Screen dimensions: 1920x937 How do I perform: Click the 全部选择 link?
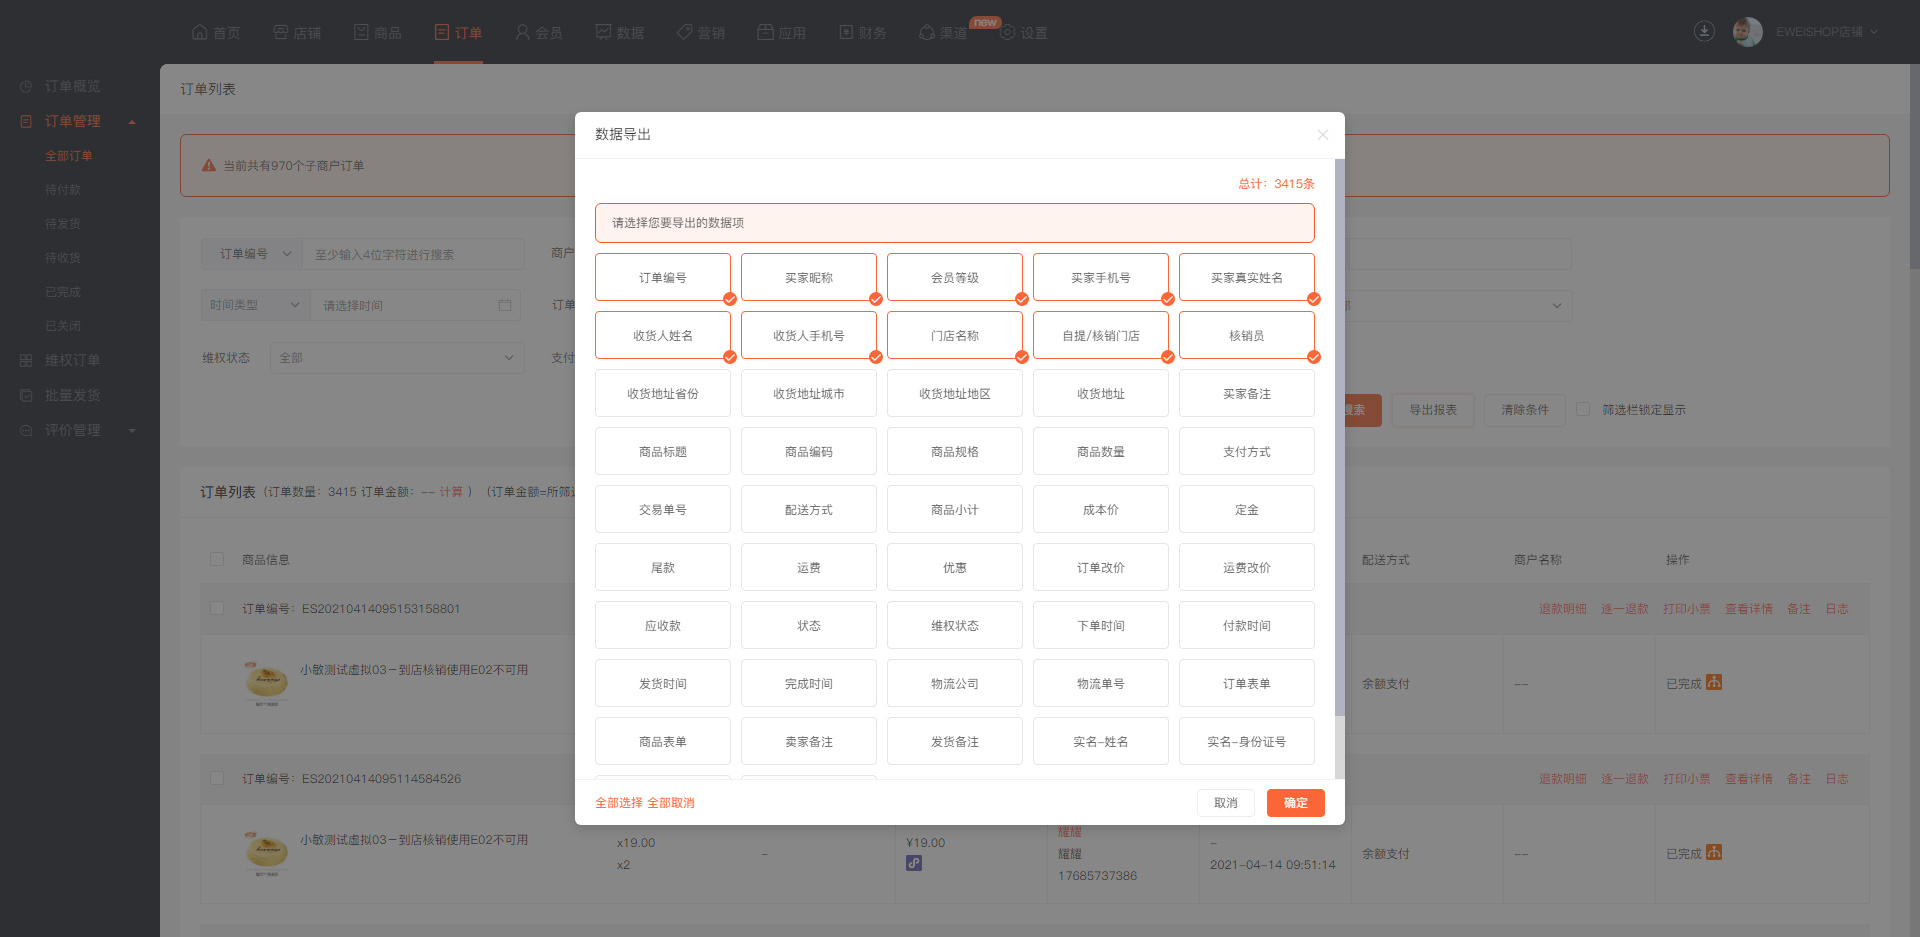619,803
